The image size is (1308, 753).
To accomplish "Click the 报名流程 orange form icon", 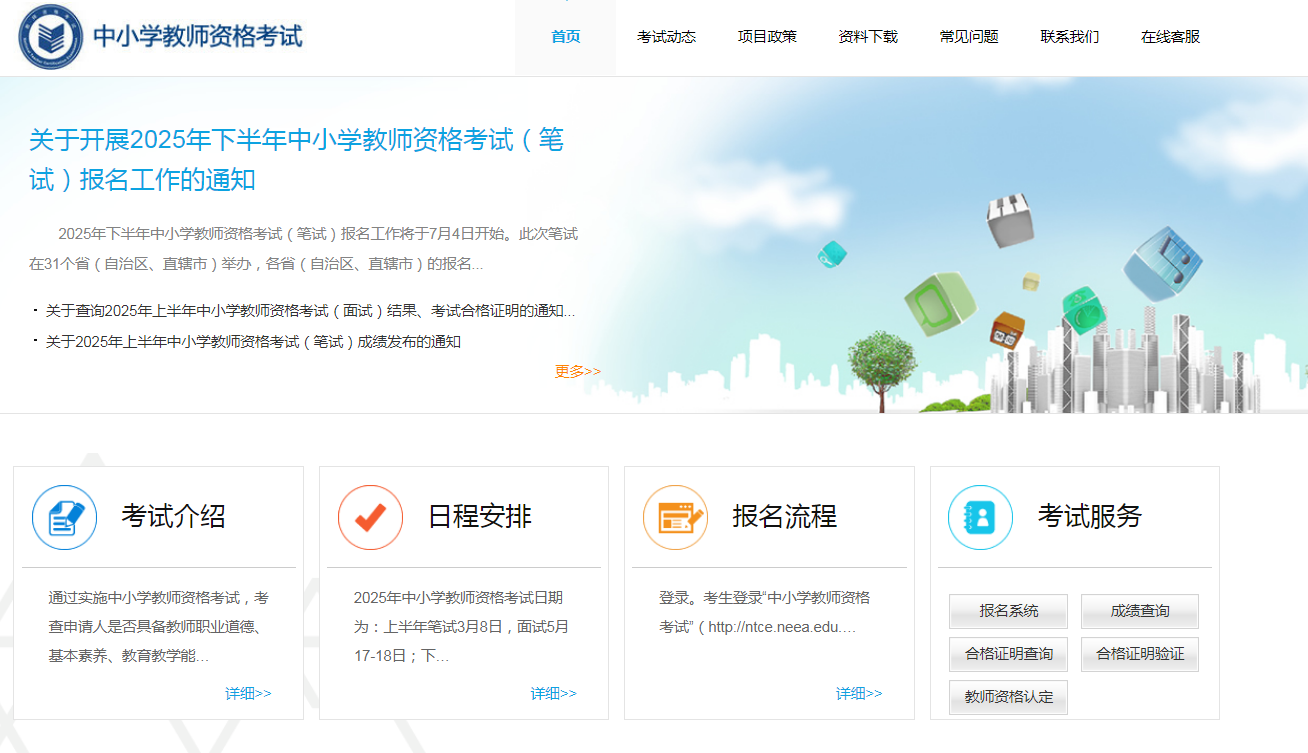I will coord(676,518).
